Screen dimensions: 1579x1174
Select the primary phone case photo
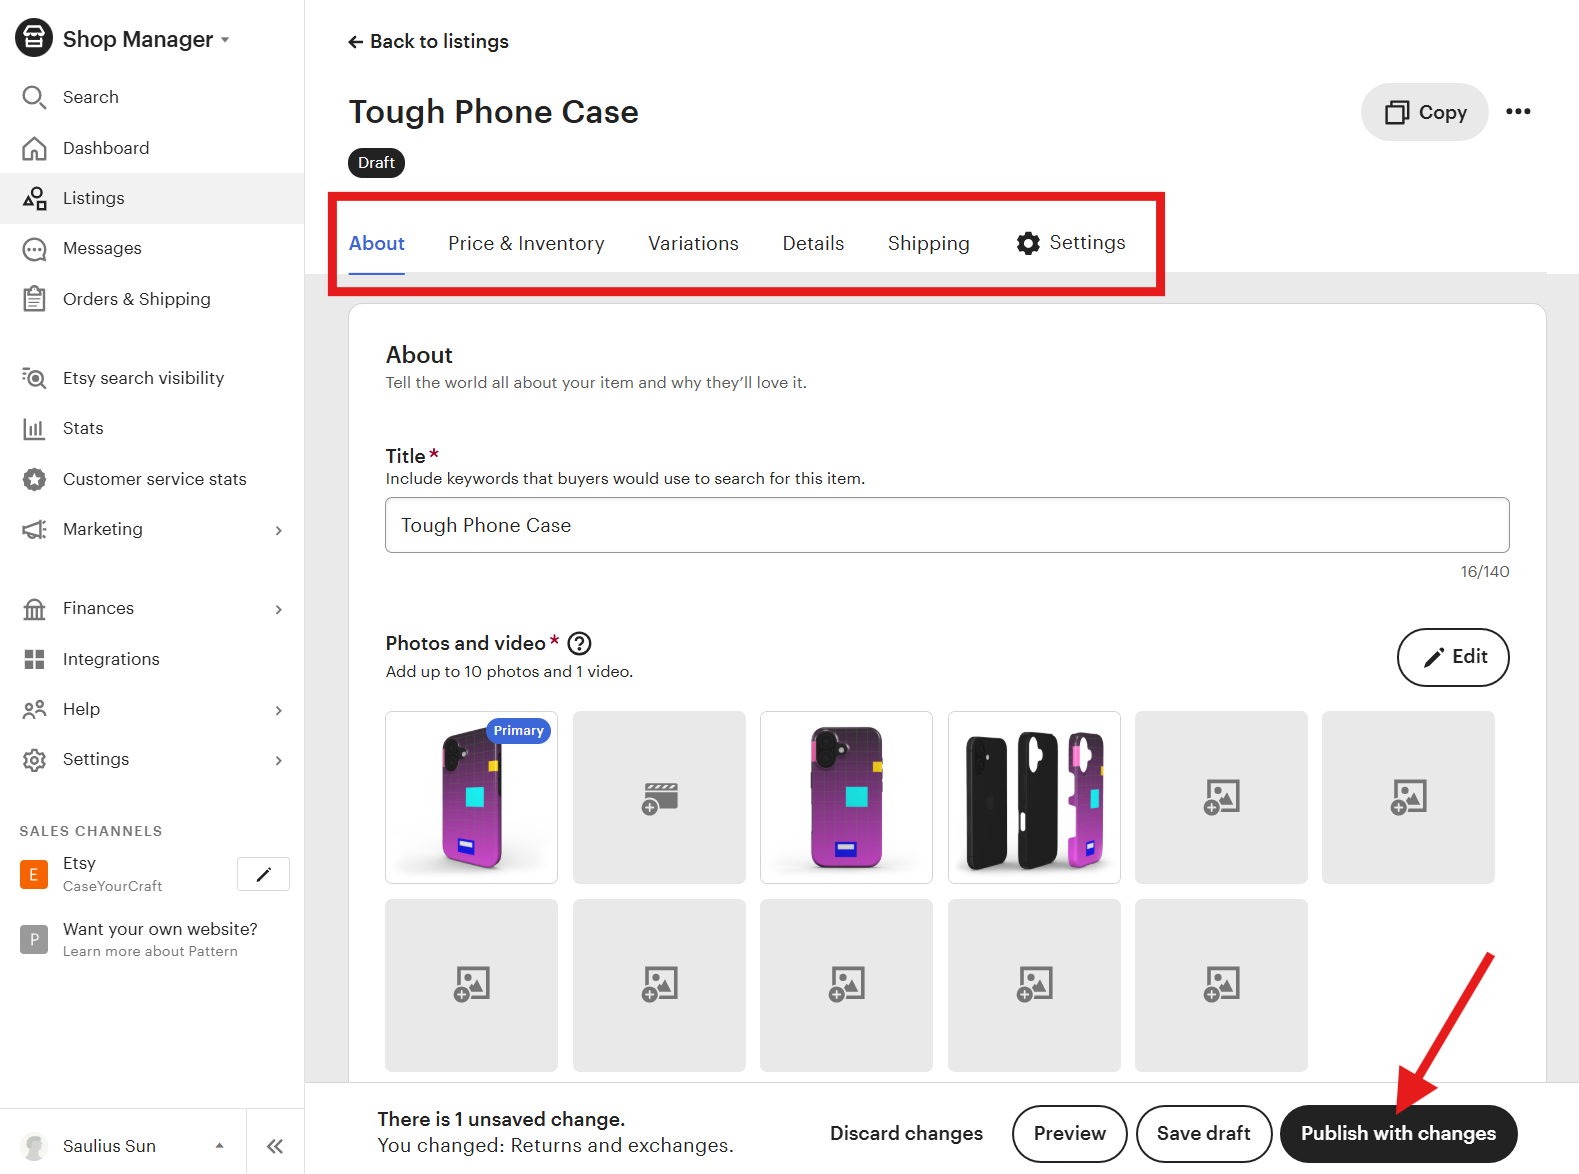click(471, 797)
